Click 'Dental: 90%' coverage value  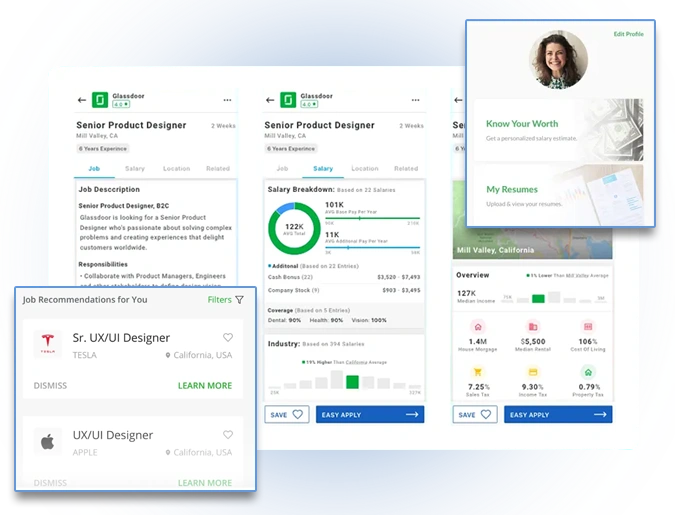[x=284, y=320]
